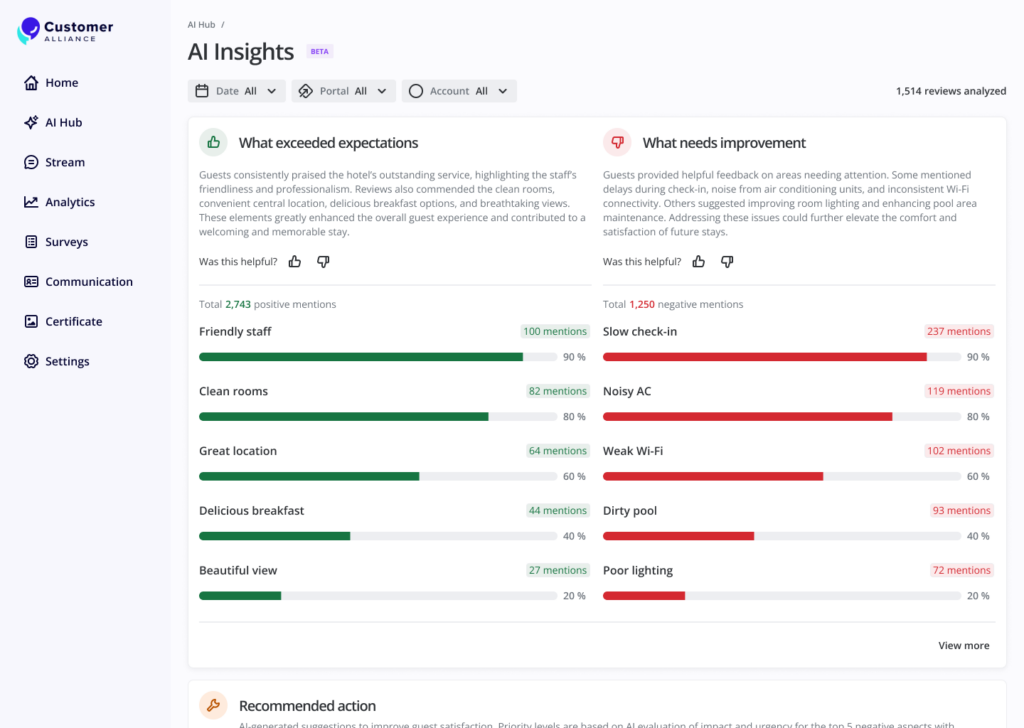Click the Analytics chart icon
The image size is (1024, 728).
(x=31, y=202)
